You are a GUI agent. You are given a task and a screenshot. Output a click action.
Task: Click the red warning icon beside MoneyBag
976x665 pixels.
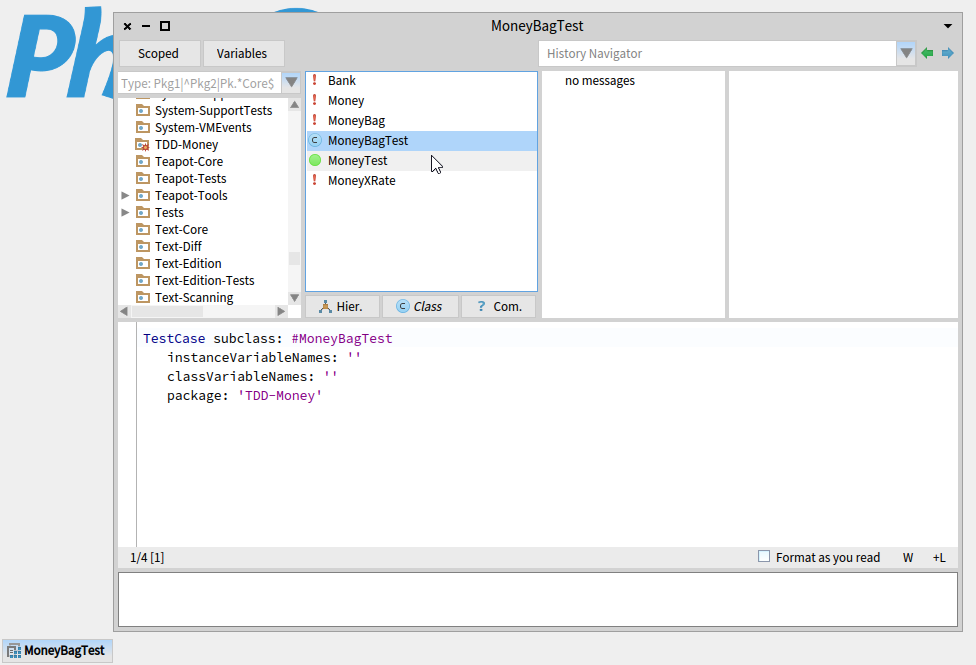point(315,120)
